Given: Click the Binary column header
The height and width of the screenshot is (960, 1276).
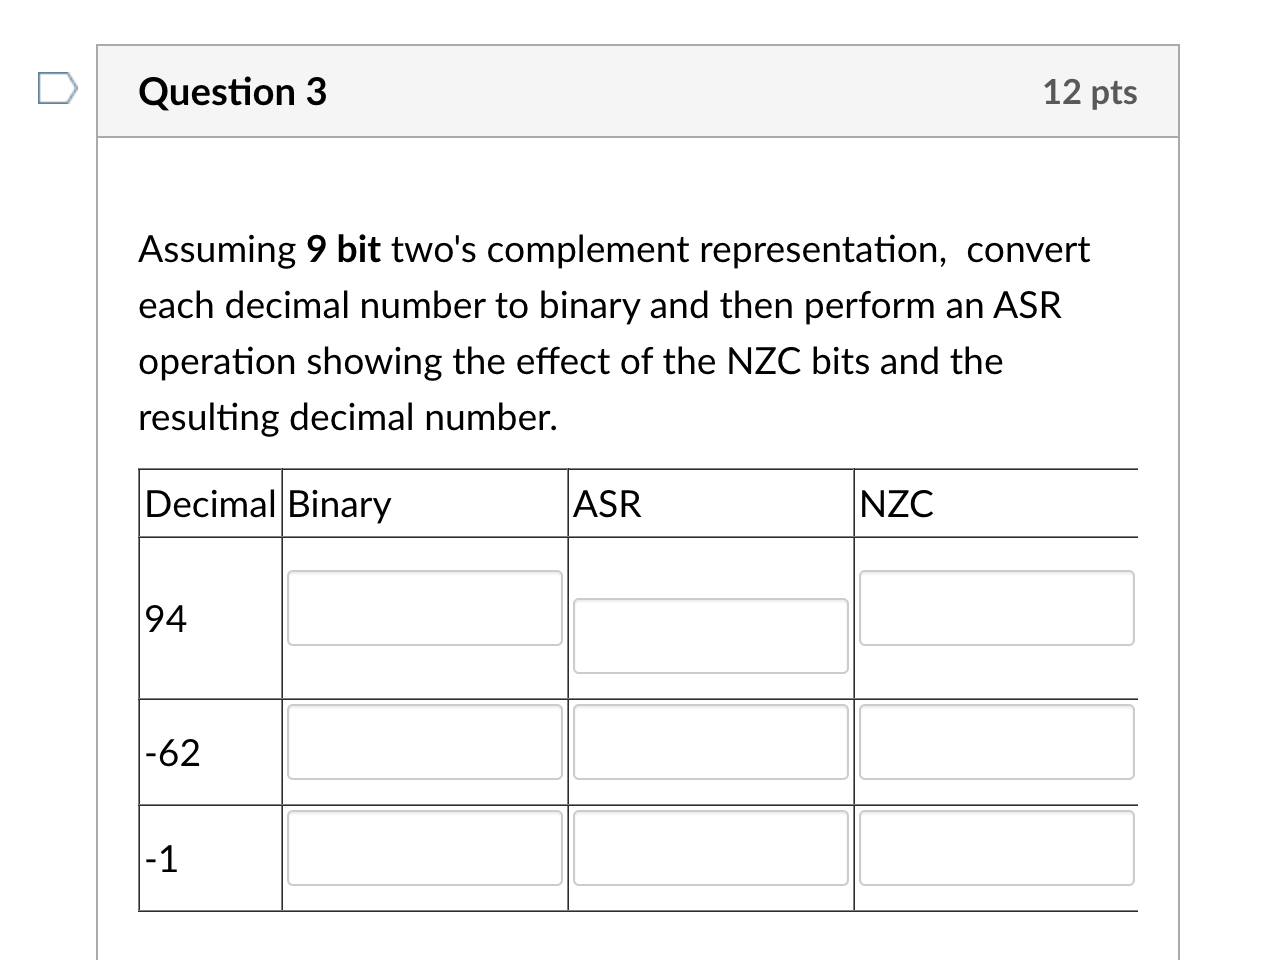Looking at the screenshot, I should coord(338,504).
